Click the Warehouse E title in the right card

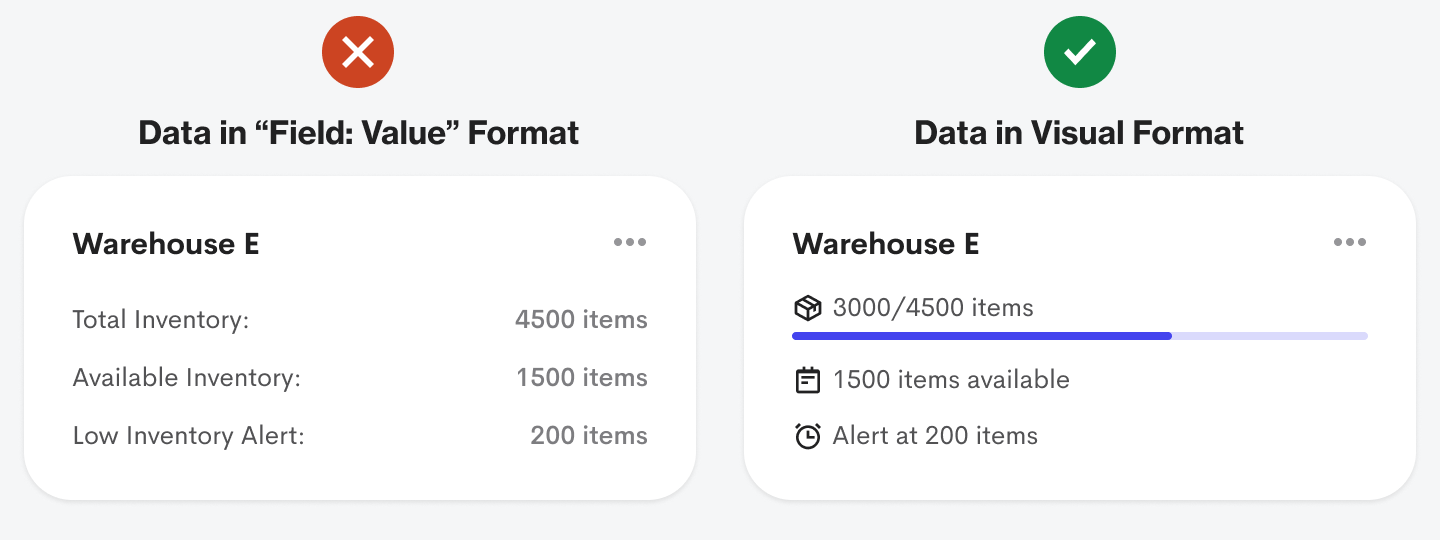(x=886, y=244)
